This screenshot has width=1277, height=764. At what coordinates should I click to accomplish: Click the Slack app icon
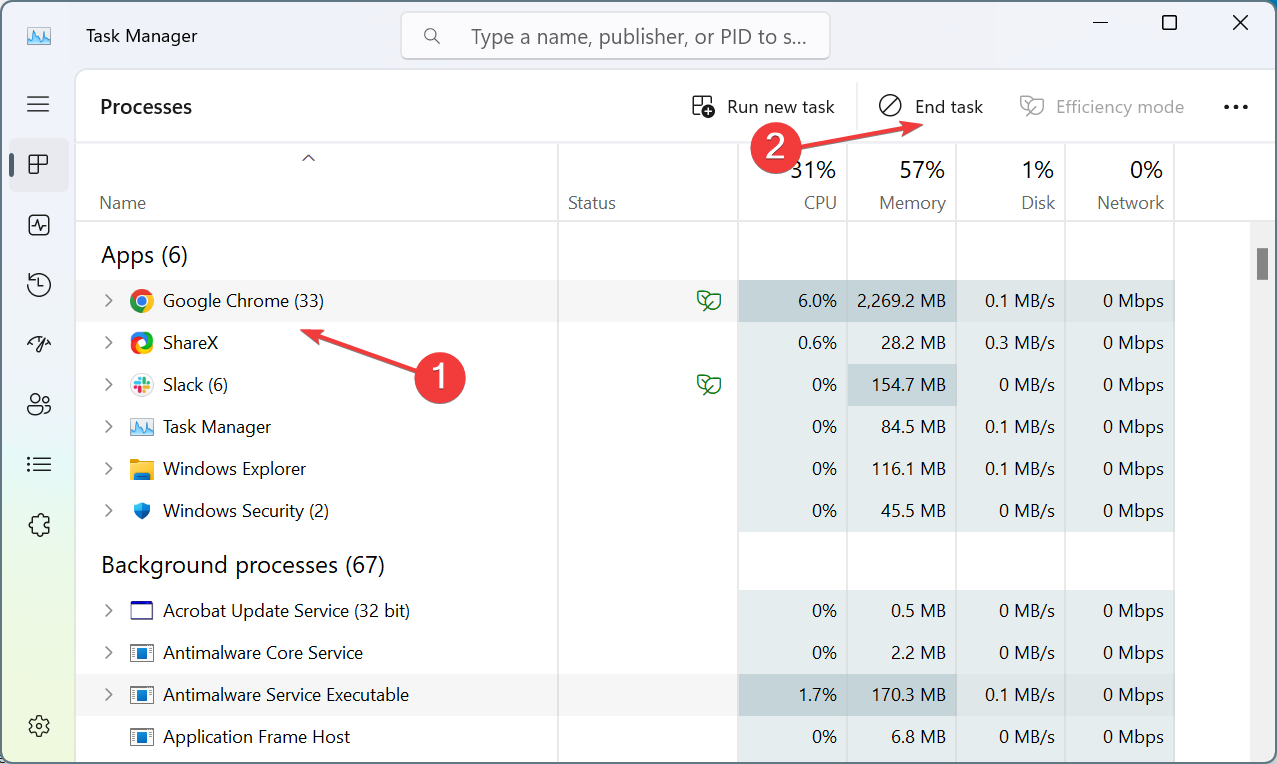142,385
